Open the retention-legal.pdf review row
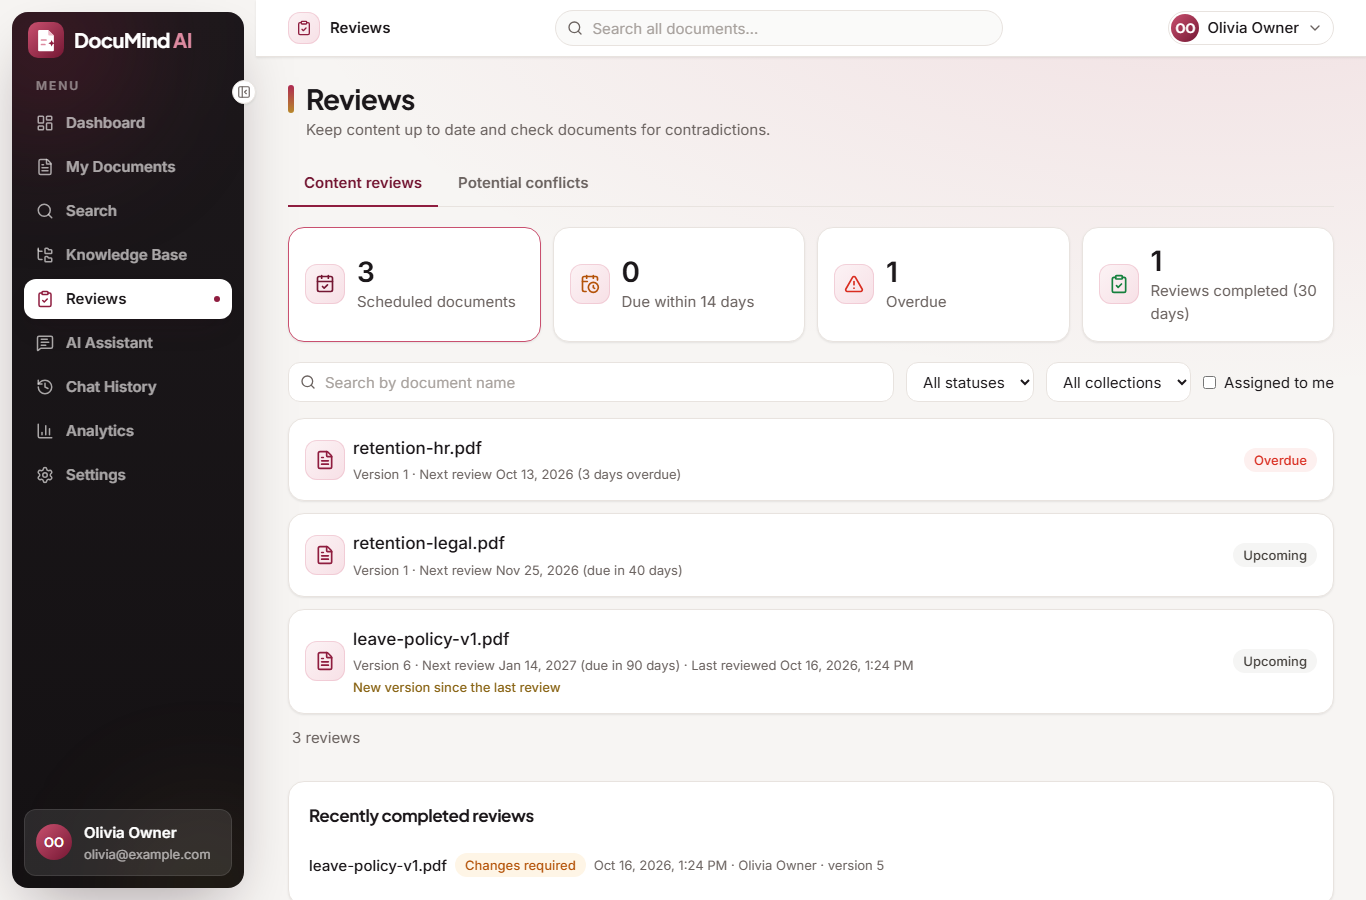 point(811,555)
